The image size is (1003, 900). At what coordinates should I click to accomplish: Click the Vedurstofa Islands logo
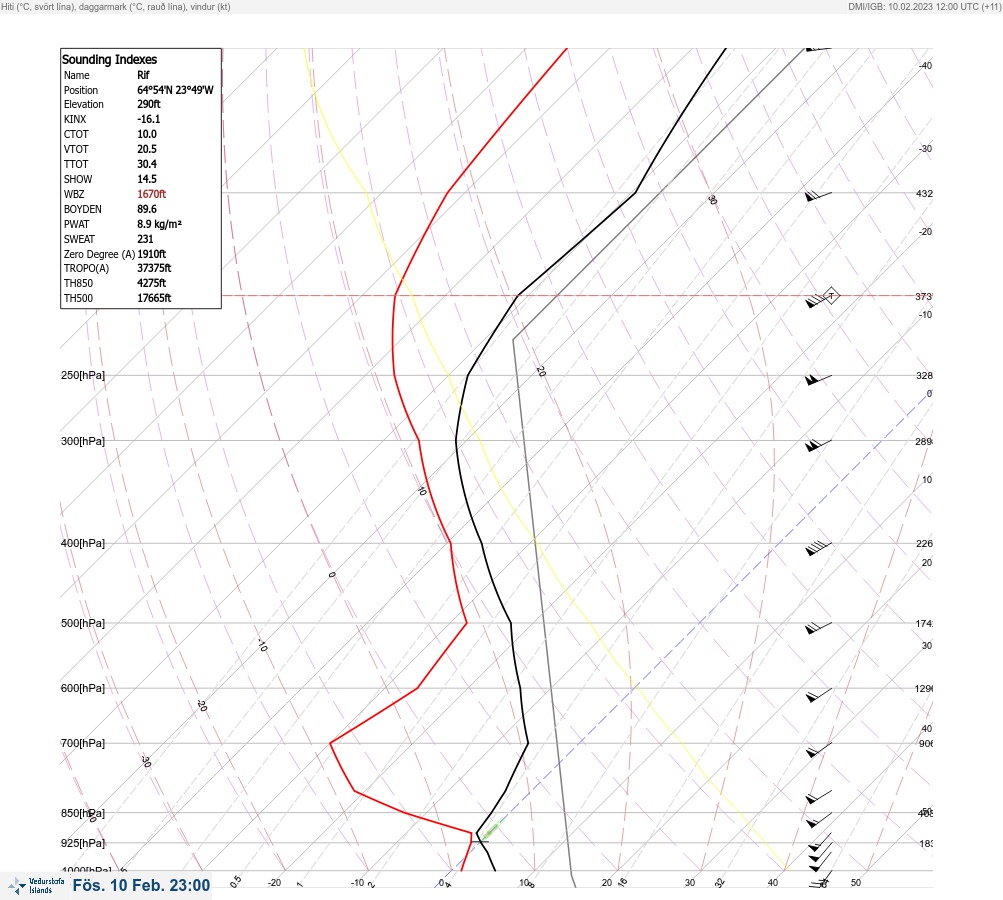click(36, 886)
